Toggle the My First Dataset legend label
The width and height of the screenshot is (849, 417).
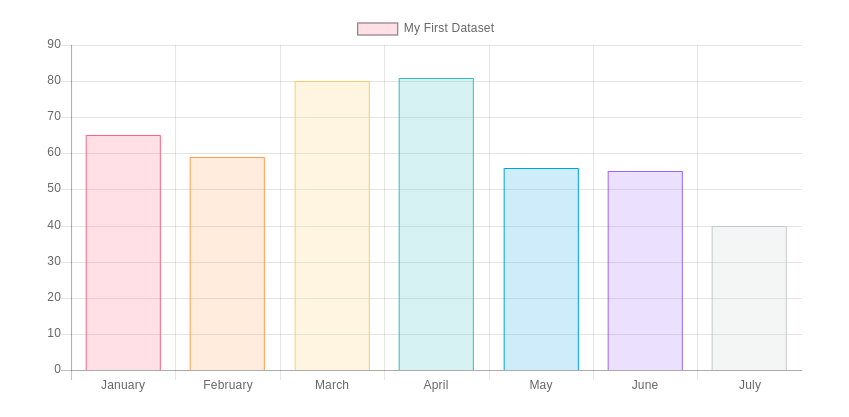tap(448, 29)
